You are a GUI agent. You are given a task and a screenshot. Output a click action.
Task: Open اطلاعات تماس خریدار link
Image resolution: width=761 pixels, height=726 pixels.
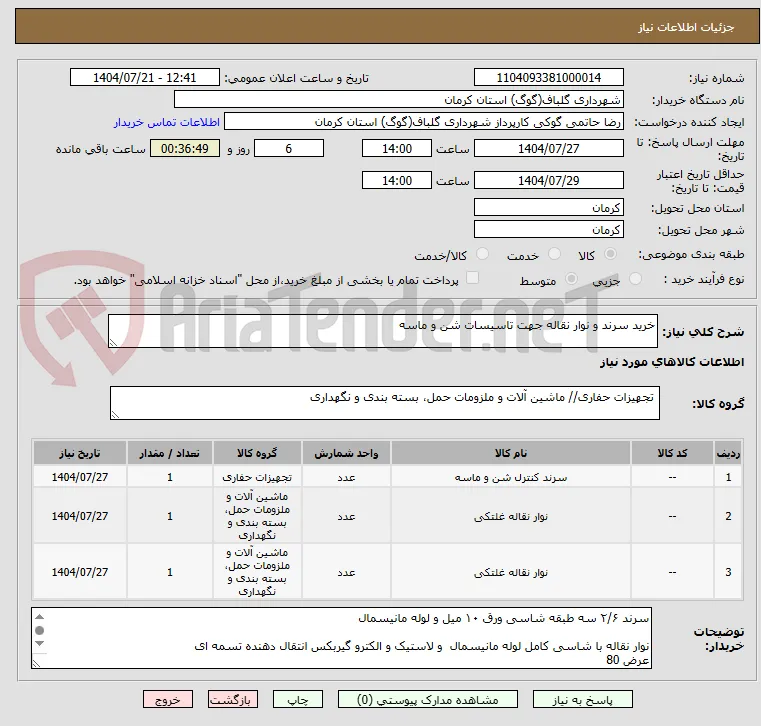167,122
